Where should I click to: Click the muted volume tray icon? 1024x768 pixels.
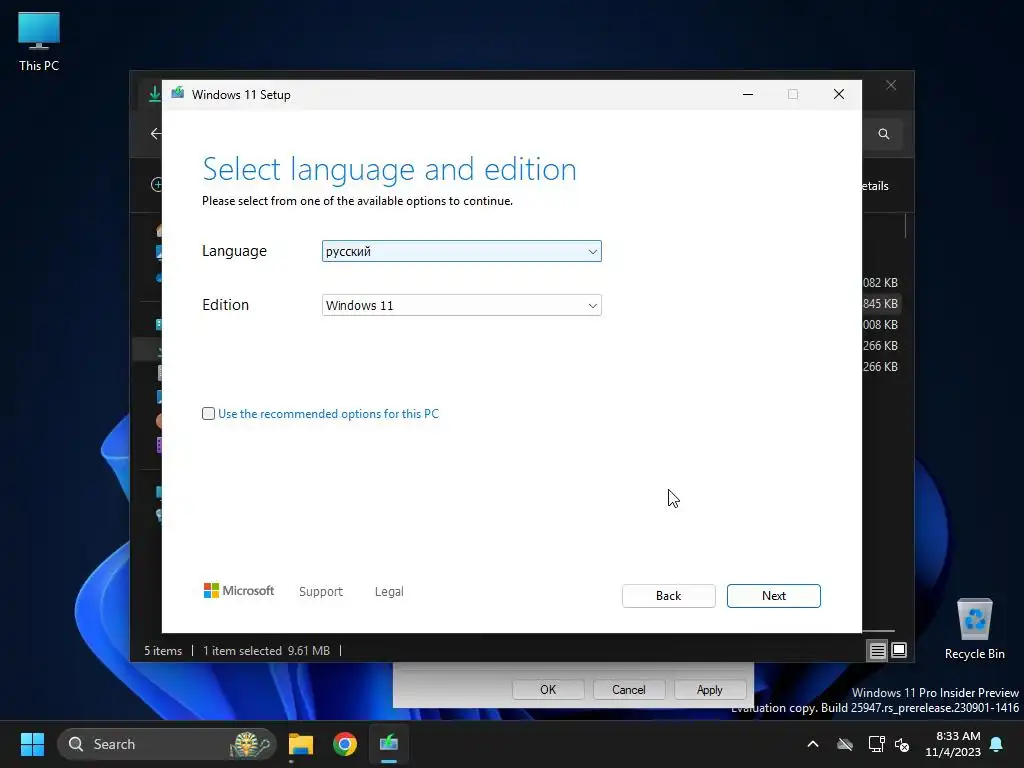point(902,744)
